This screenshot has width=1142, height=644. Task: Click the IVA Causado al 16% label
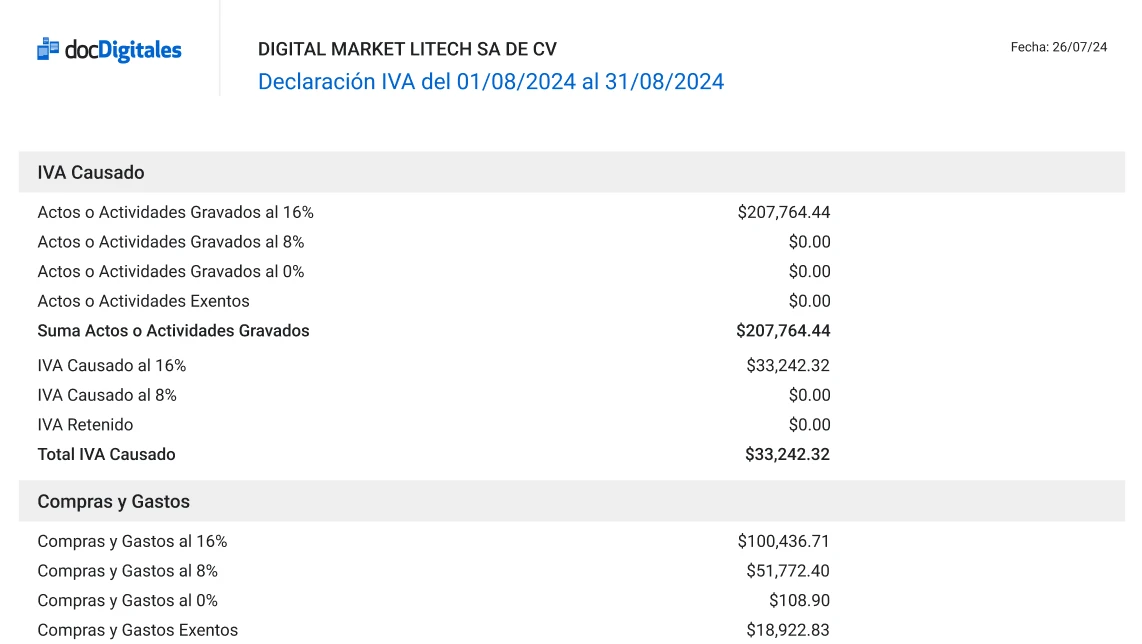tap(111, 366)
